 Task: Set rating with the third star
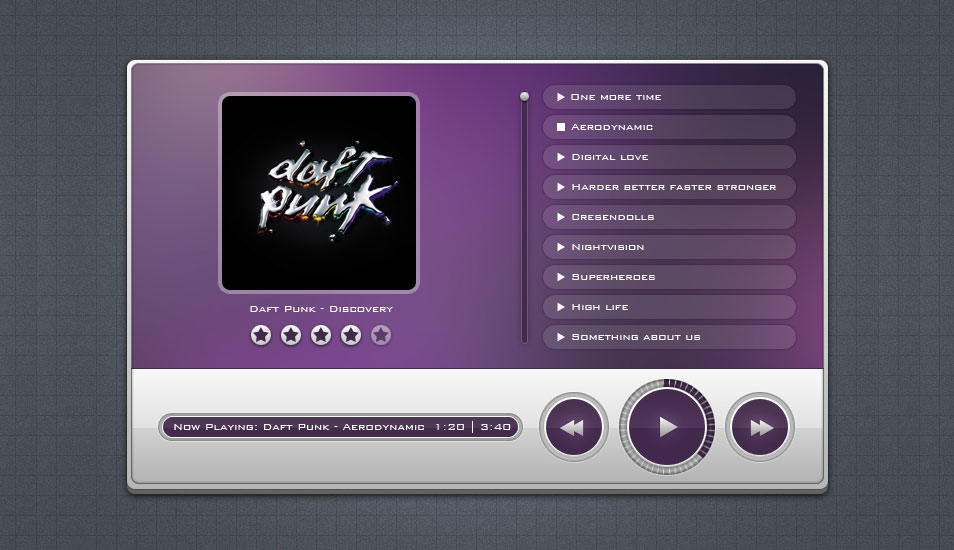pos(321,335)
